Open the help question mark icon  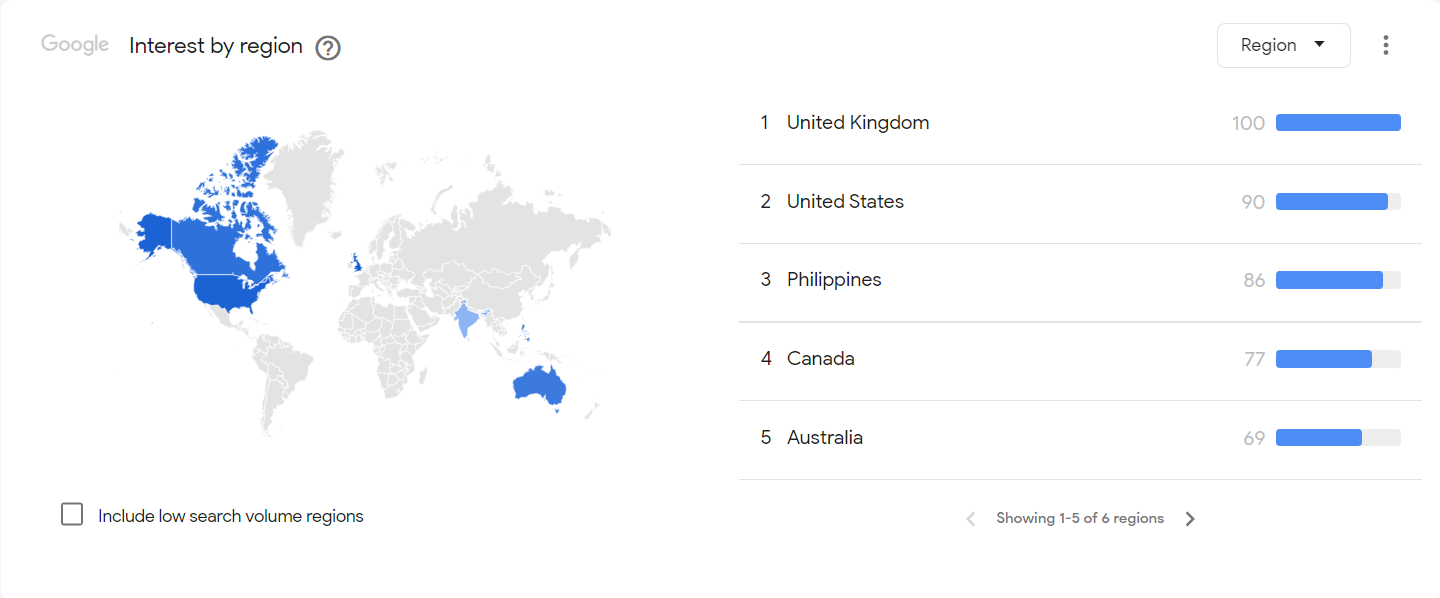pyautogui.click(x=328, y=47)
